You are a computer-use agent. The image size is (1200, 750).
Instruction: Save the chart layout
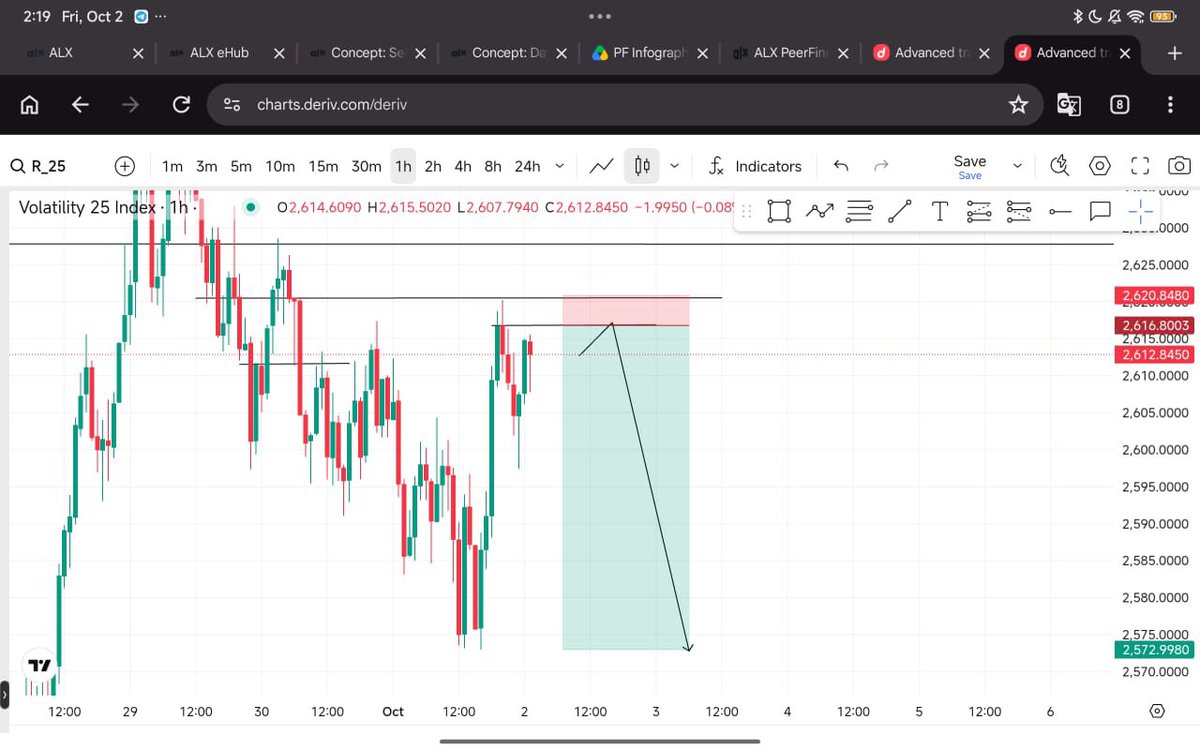pos(970,166)
